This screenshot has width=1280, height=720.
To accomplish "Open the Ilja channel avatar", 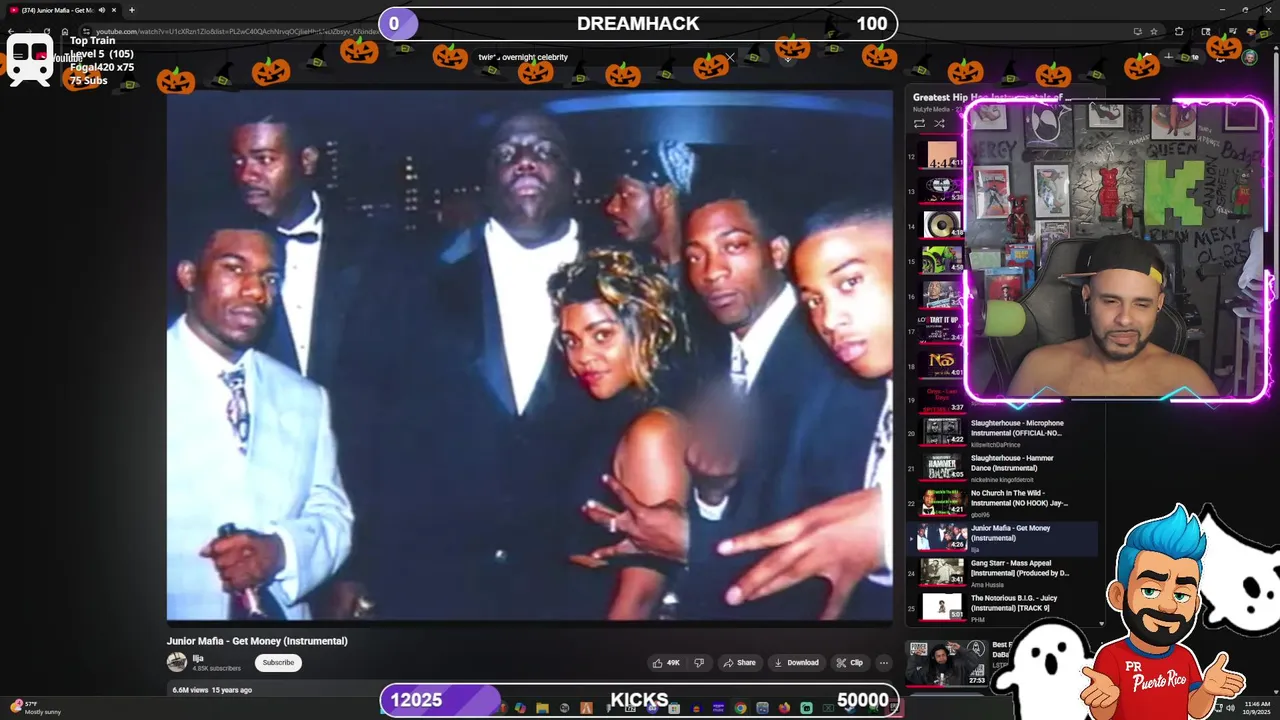I will [x=177, y=662].
